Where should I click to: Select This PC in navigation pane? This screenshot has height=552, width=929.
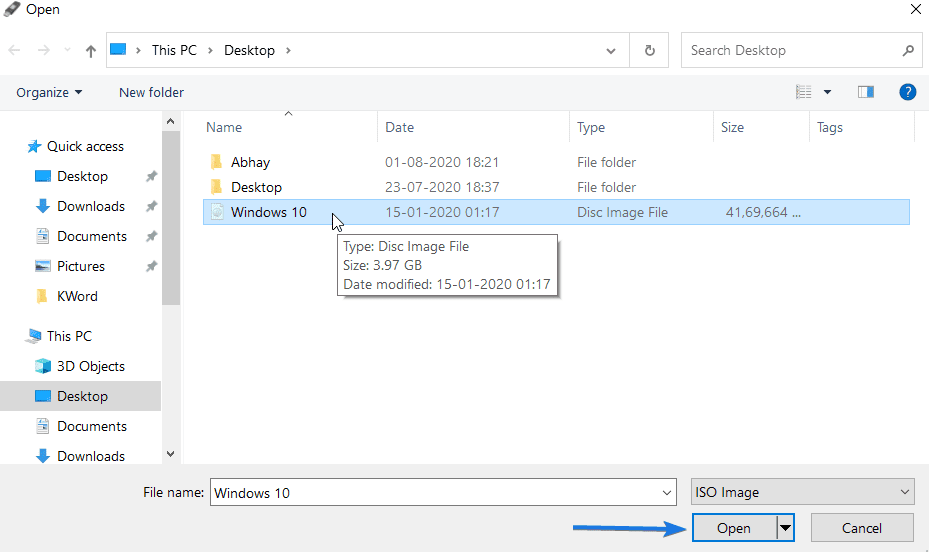coord(69,336)
